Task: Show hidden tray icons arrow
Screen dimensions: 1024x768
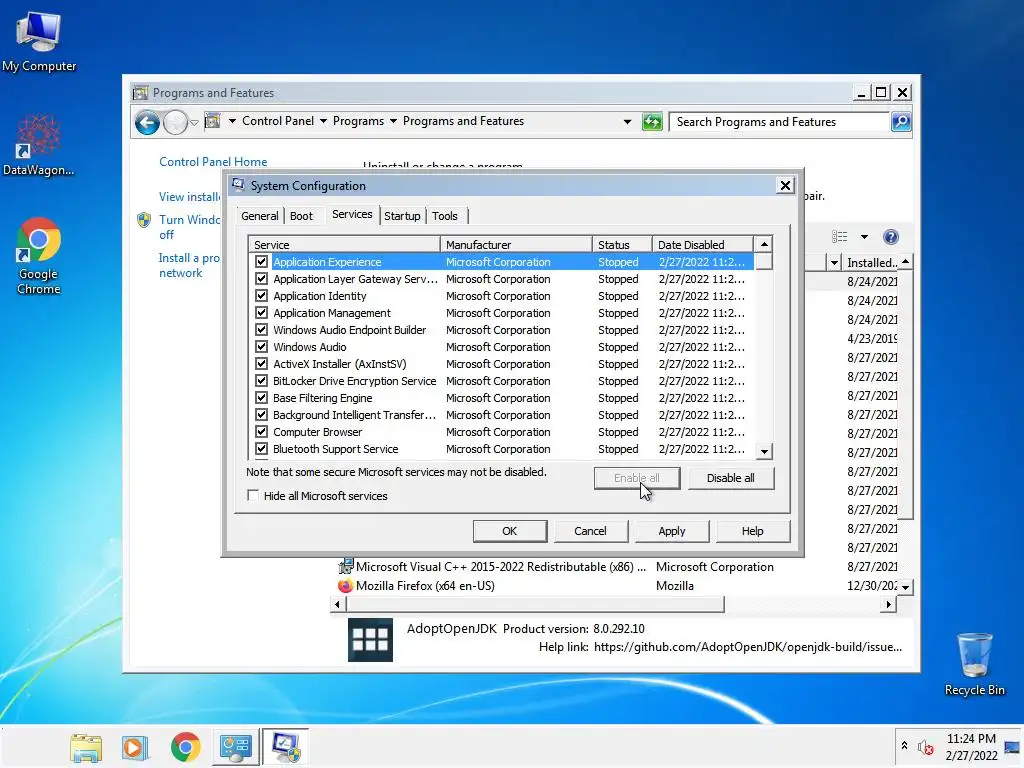Action: point(904,745)
